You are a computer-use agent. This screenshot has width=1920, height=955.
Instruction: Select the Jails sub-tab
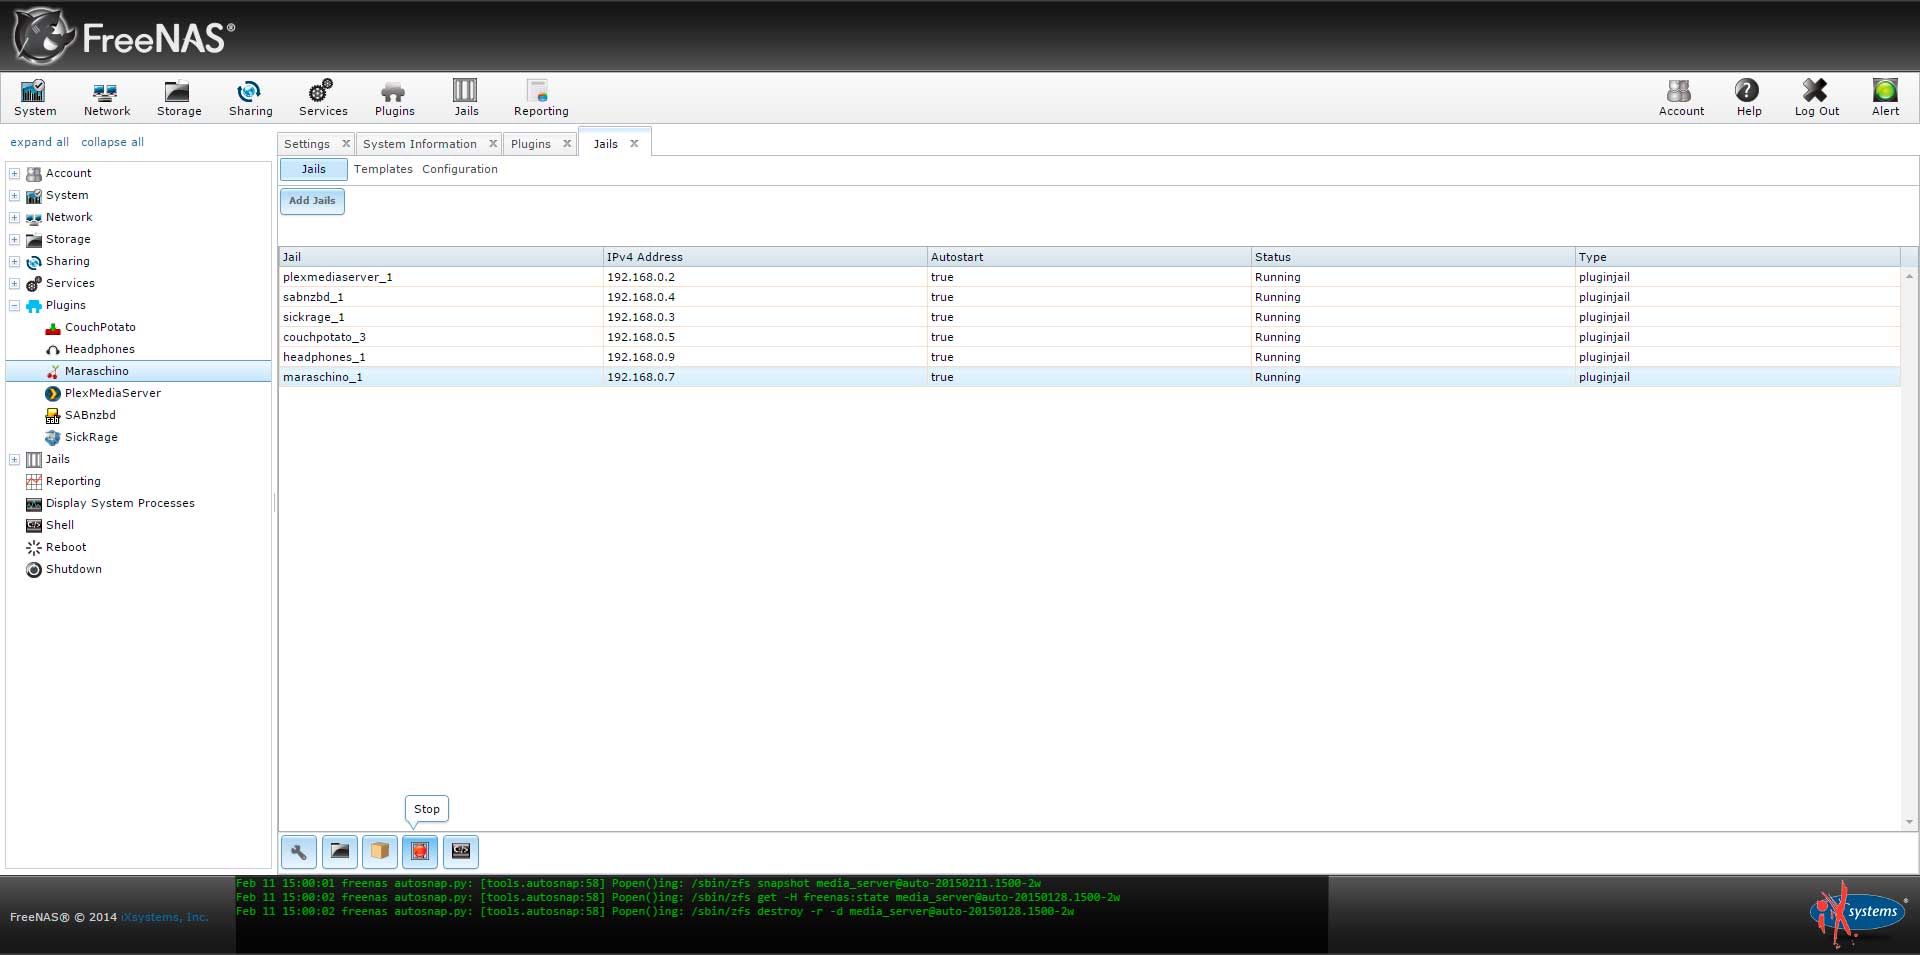314,169
